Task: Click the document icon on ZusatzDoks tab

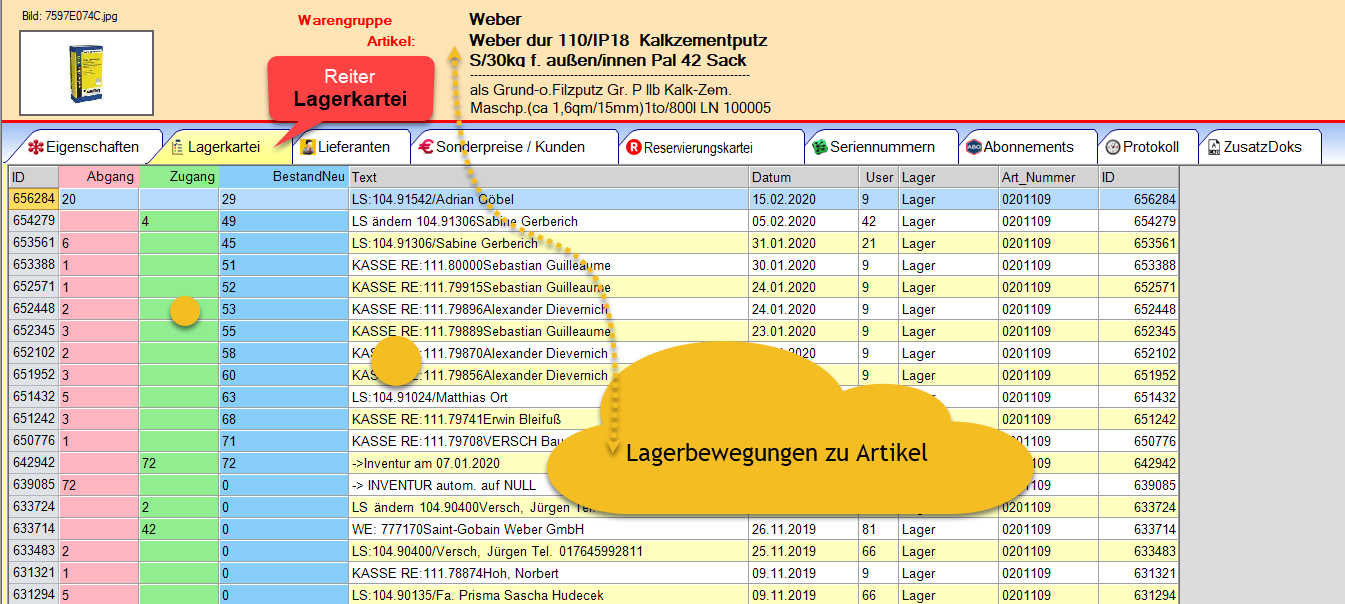Action: click(1214, 147)
